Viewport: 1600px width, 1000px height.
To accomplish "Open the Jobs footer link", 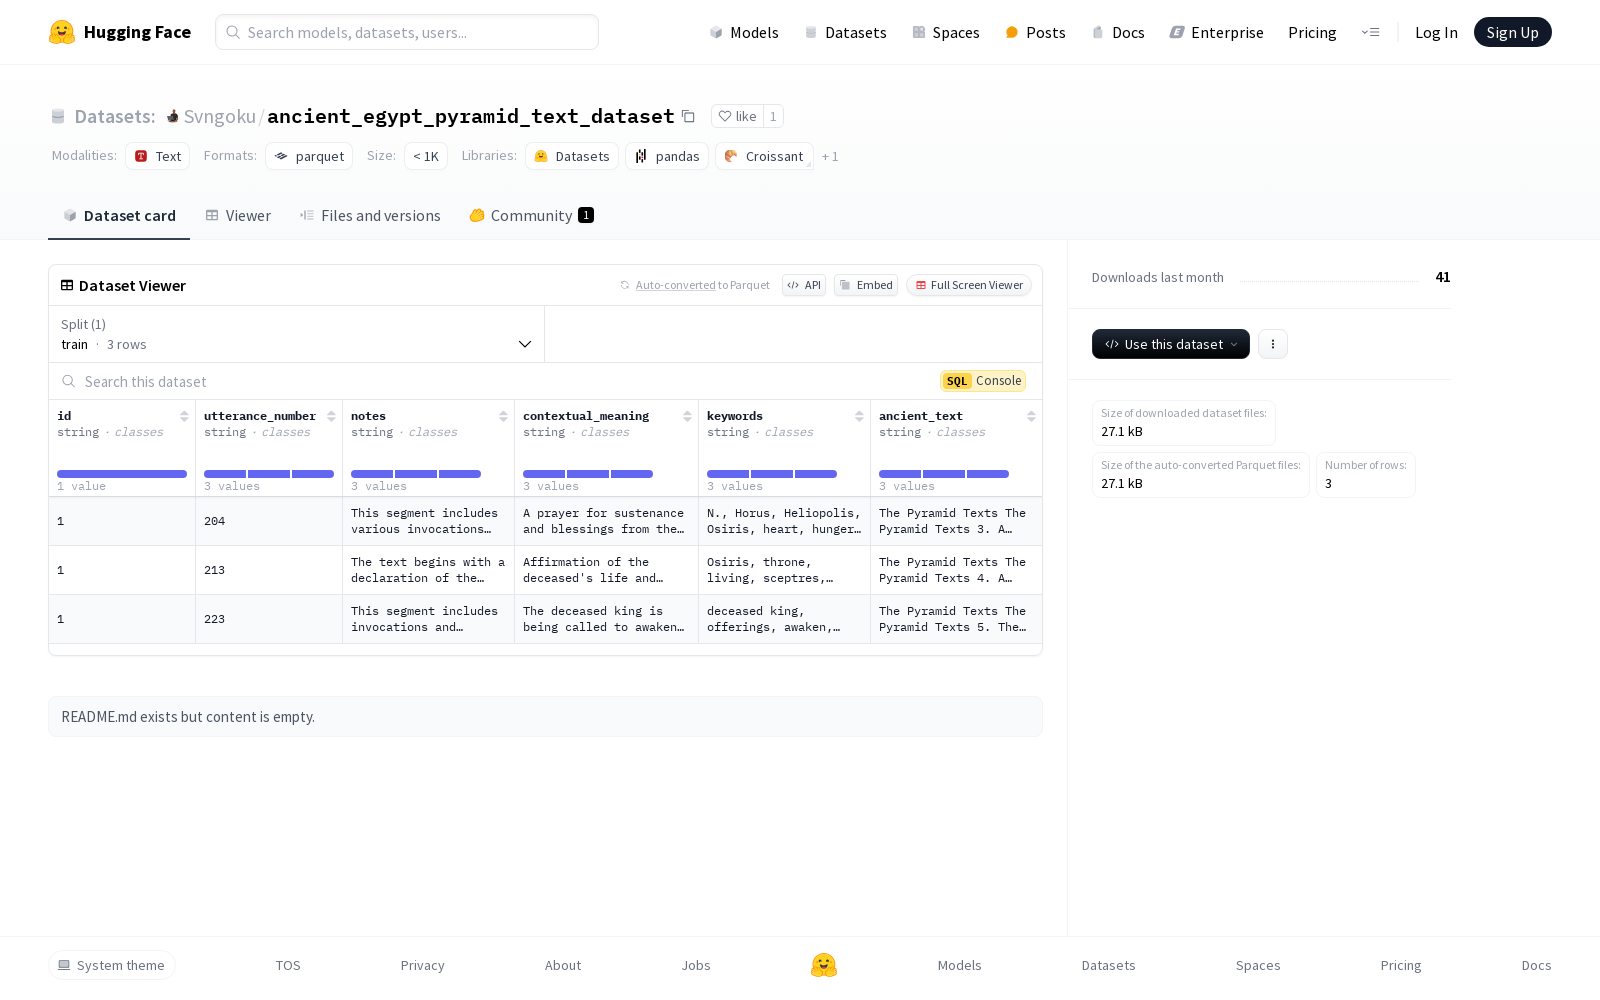I will pyautogui.click(x=696, y=965).
